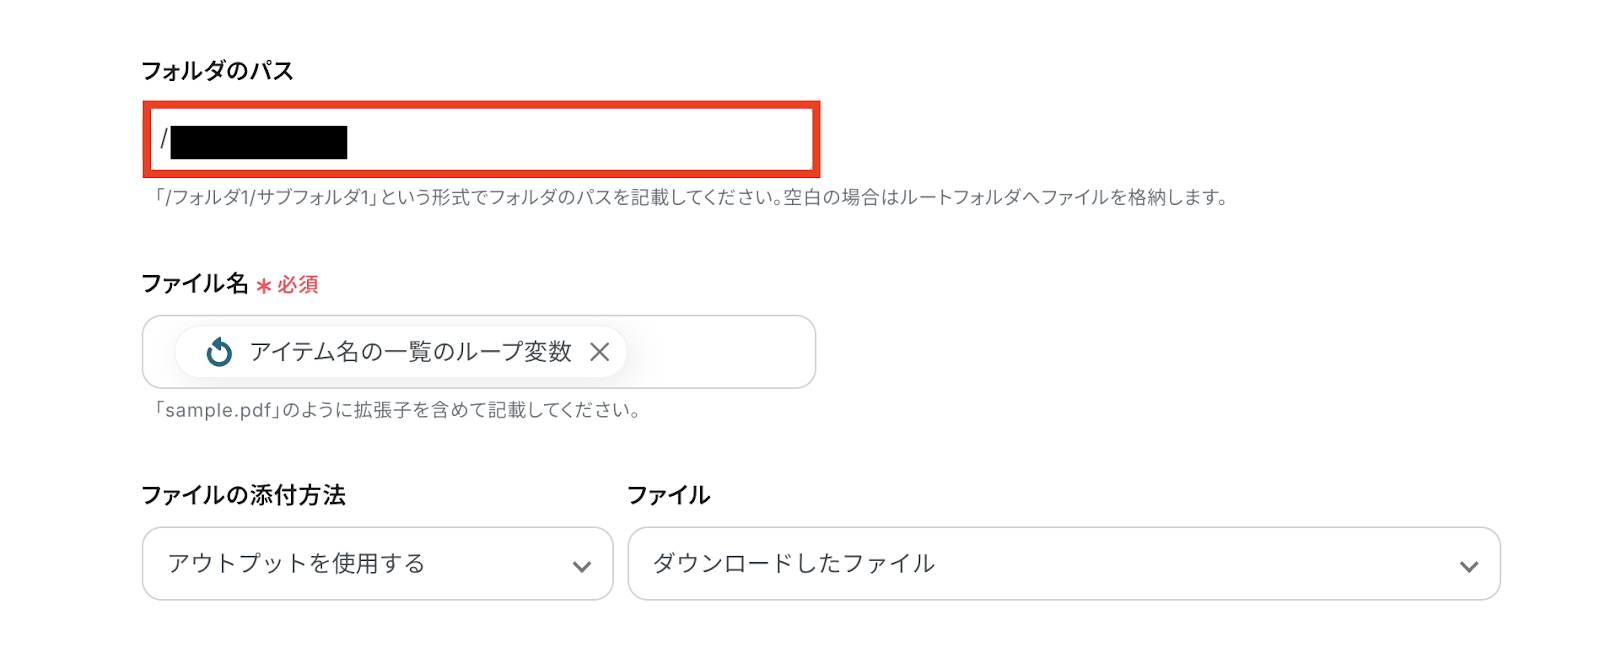Click the ダウンロードしたファイル selected value text

click(x=794, y=564)
